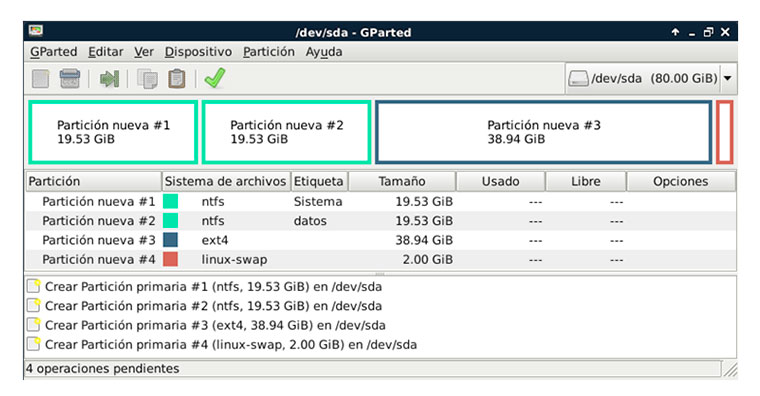Sort by the Libre column header
This screenshot has height=396, width=760.
586,181
